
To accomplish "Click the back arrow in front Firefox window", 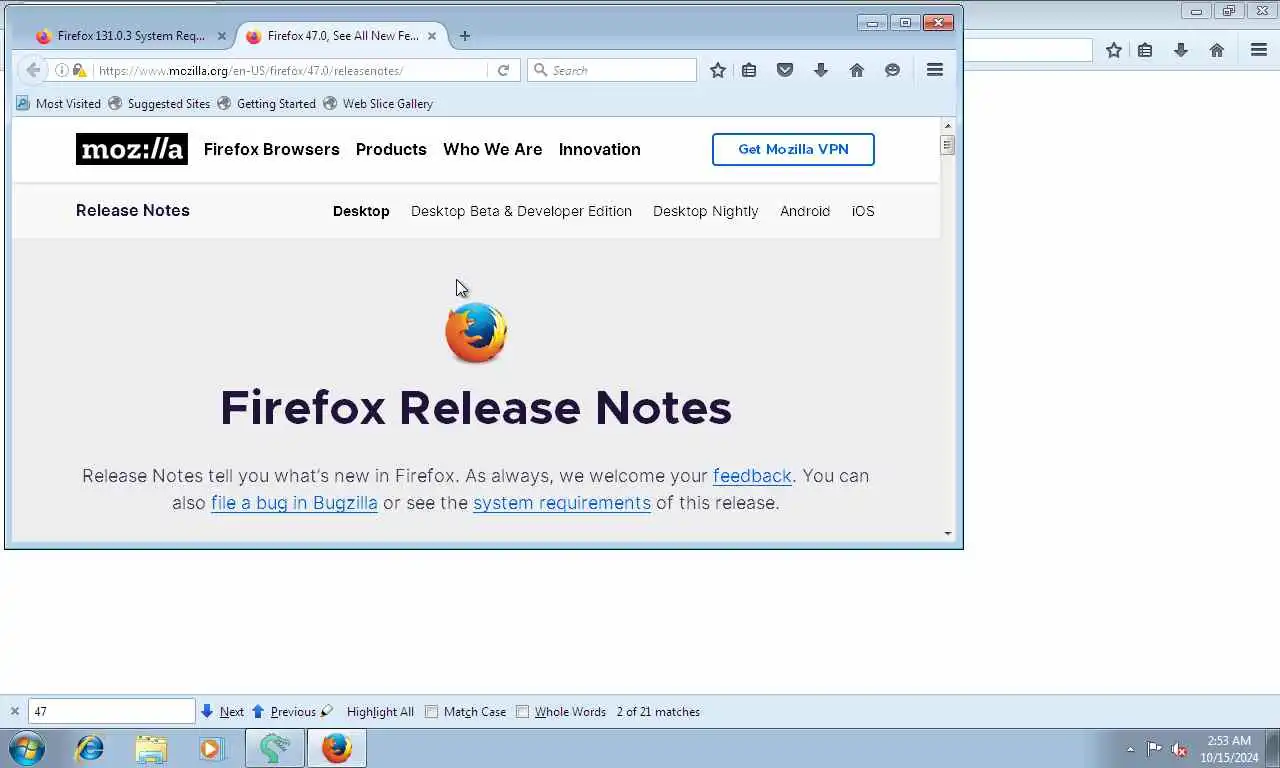I will click(33, 70).
